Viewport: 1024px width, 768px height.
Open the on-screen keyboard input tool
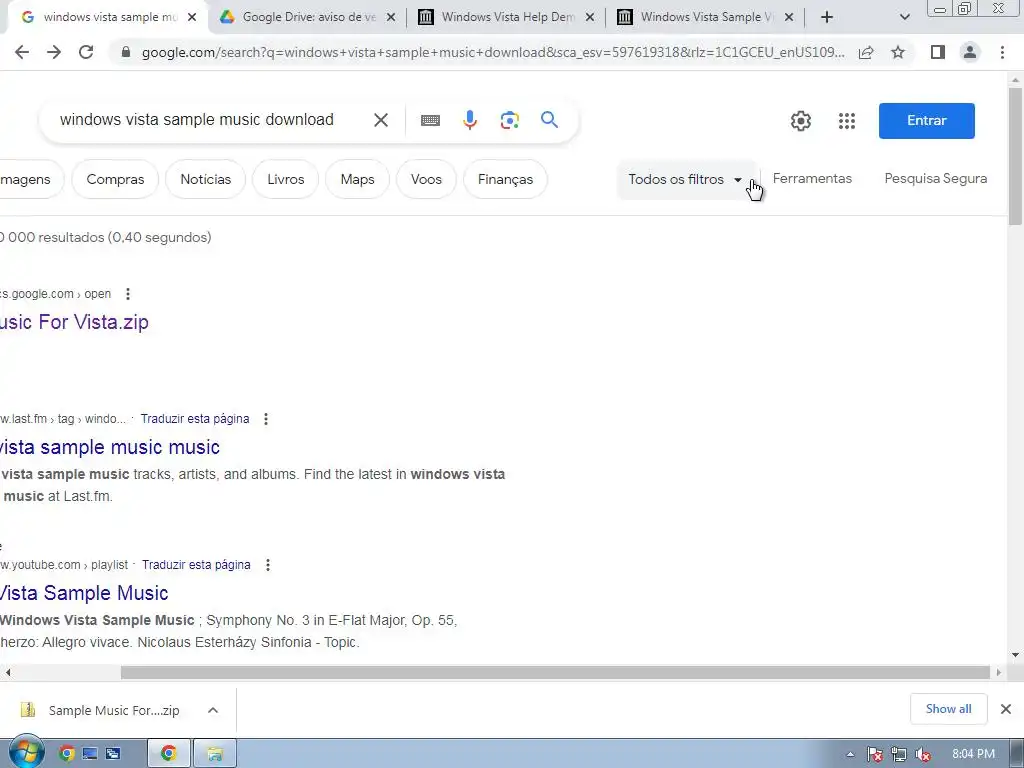[x=430, y=120]
